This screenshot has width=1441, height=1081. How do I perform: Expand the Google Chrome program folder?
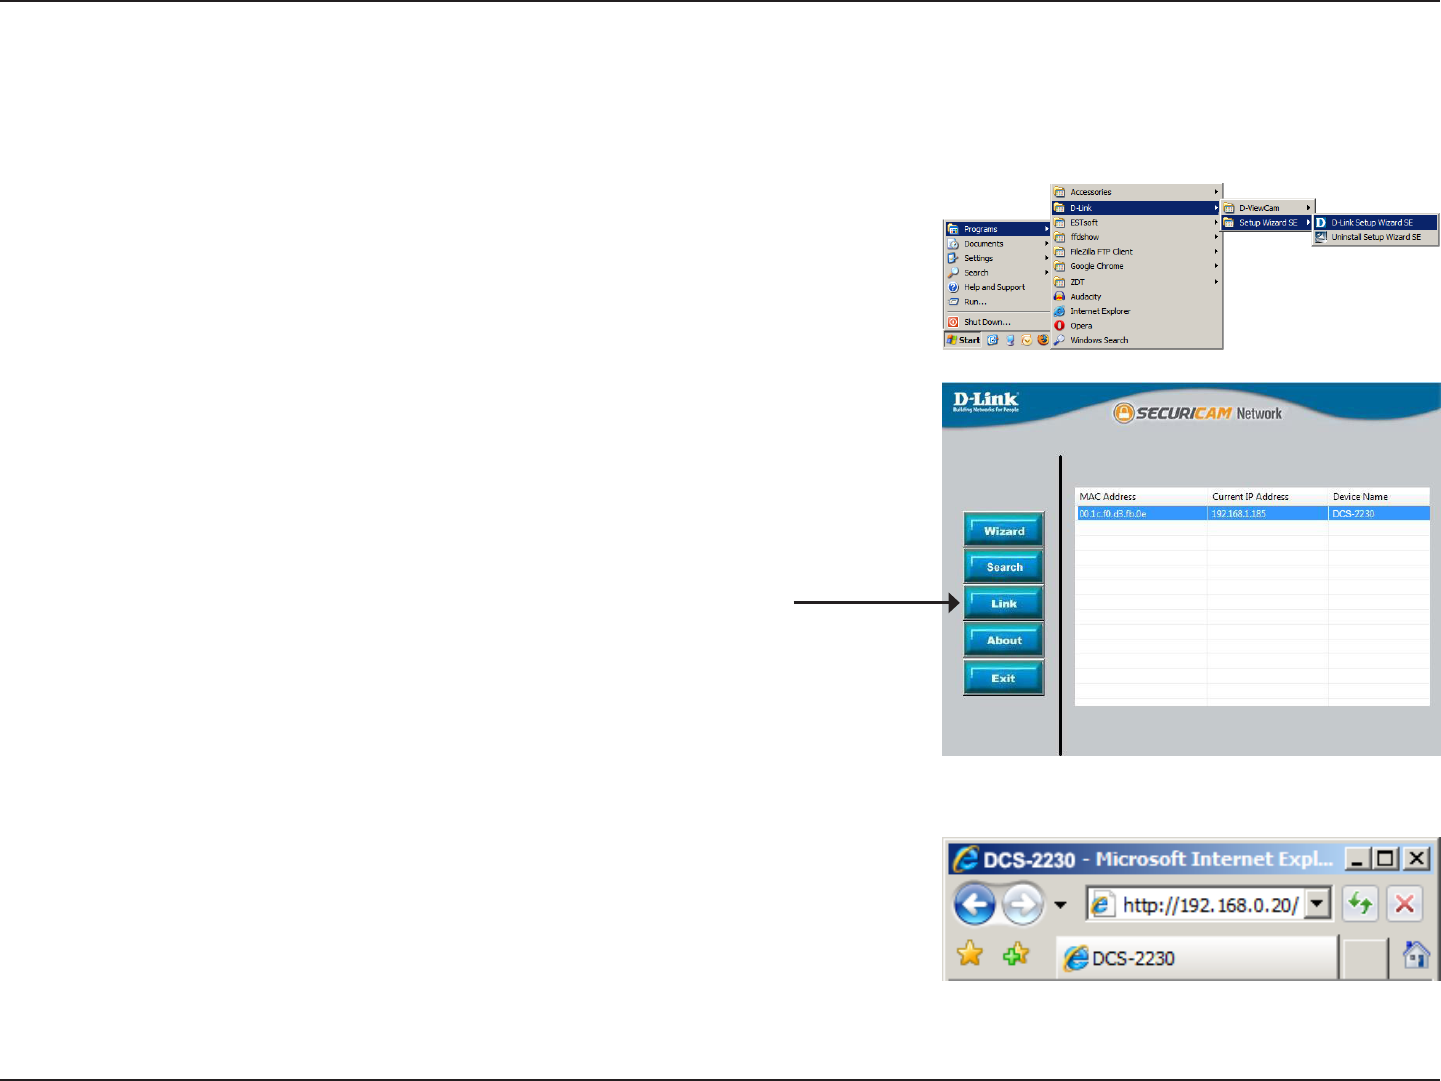1137,266
